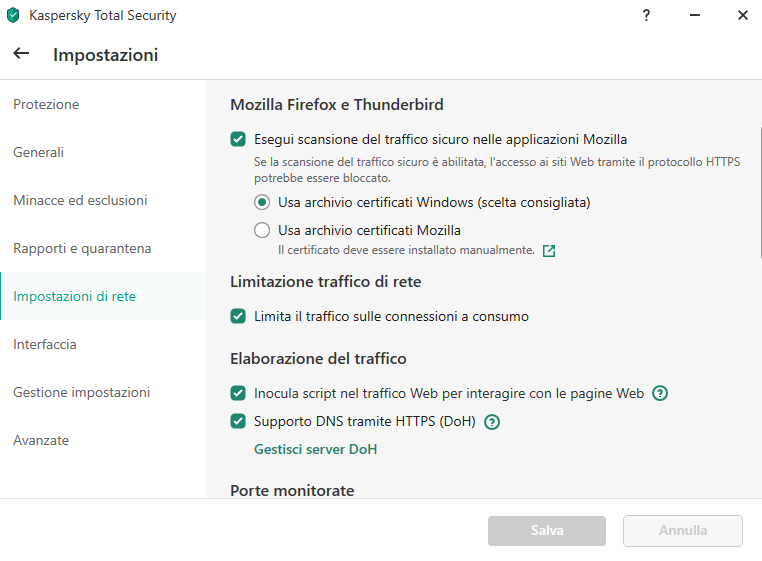Minimize the Kaspersky window
This screenshot has height=561, width=762.
tap(695, 15)
